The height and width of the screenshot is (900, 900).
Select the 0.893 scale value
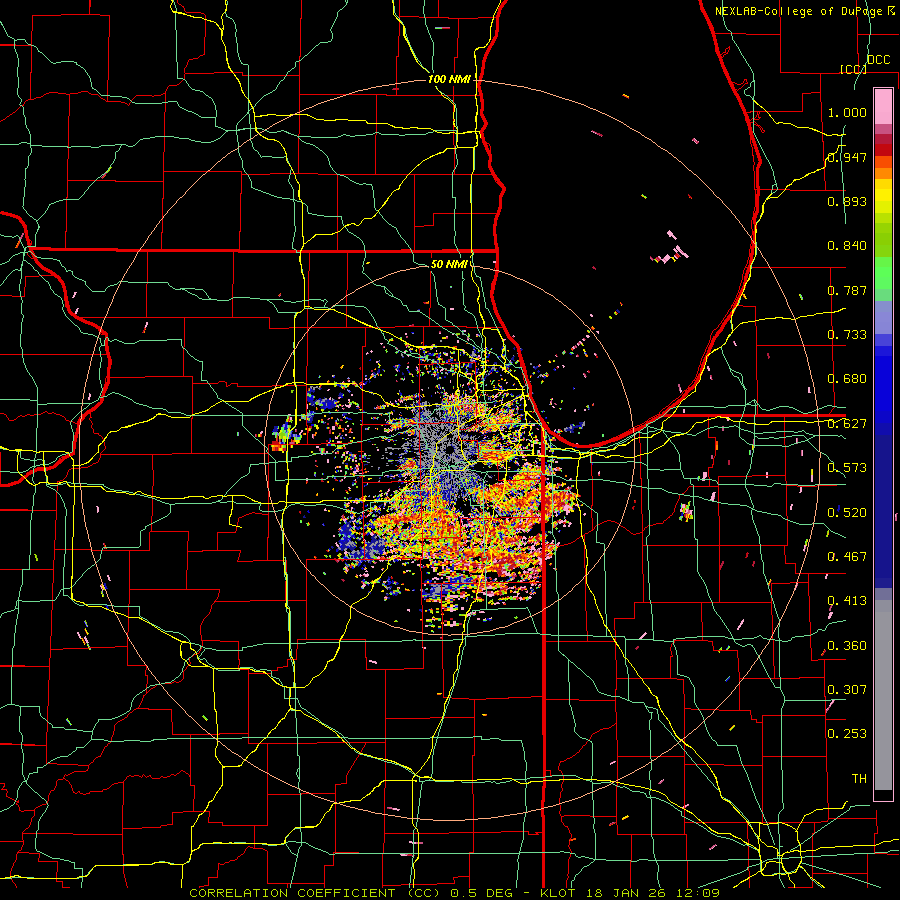point(847,201)
